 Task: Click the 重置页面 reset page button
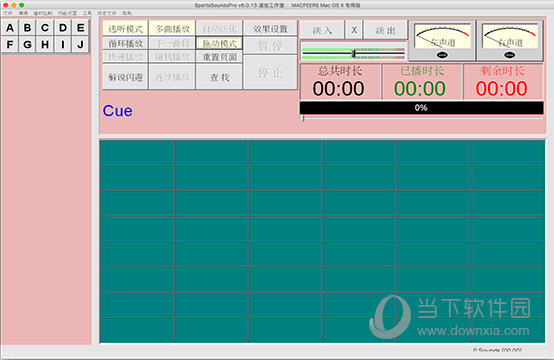coord(219,57)
